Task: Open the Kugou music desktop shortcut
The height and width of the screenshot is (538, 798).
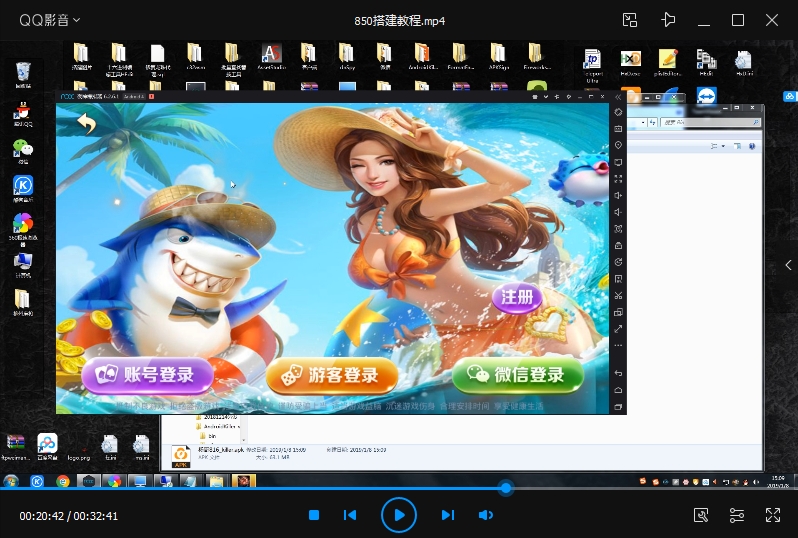Action: pyautogui.click(x=23, y=189)
